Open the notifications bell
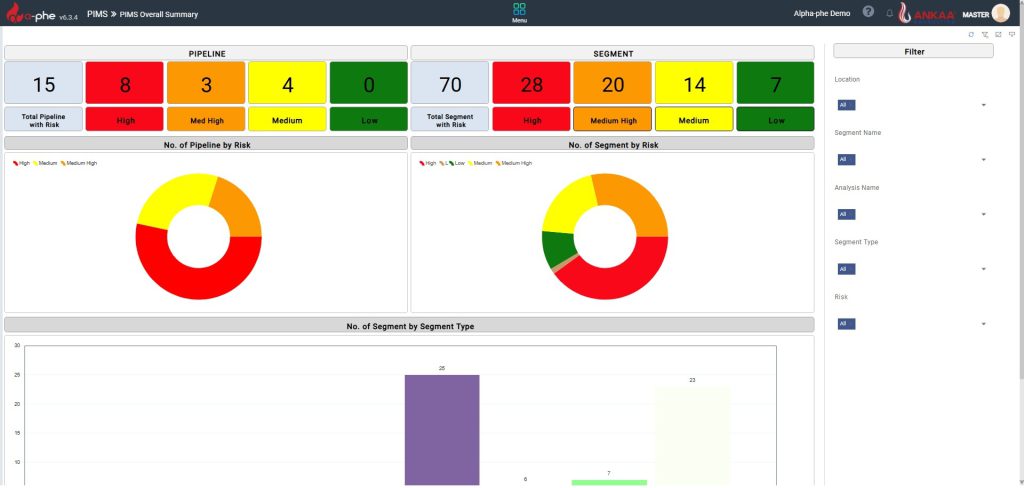Image resolution: width=1024 pixels, height=488 pixels. (x=889, y=13)
